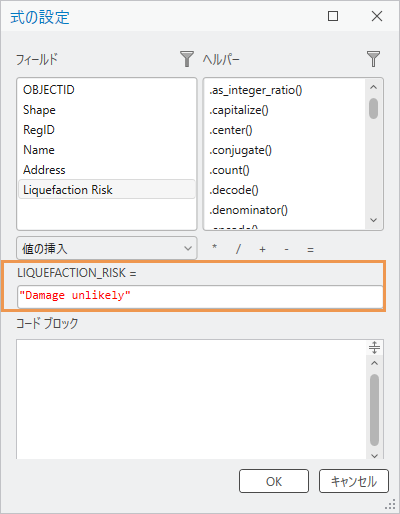The width and height of the screenshot is (400, 514).
Task: Click the Helpers list filter icon
Action: tap(373, 59)
